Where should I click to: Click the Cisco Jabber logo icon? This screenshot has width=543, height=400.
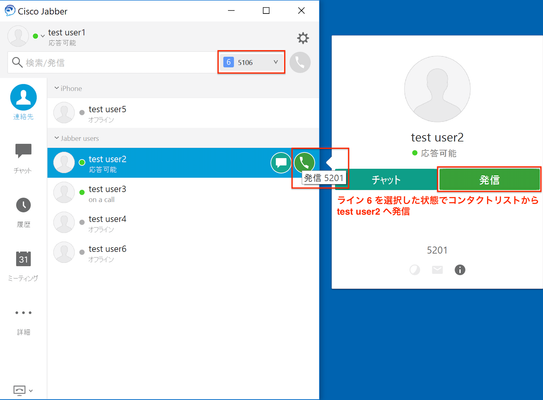click(x=10, y=11)
